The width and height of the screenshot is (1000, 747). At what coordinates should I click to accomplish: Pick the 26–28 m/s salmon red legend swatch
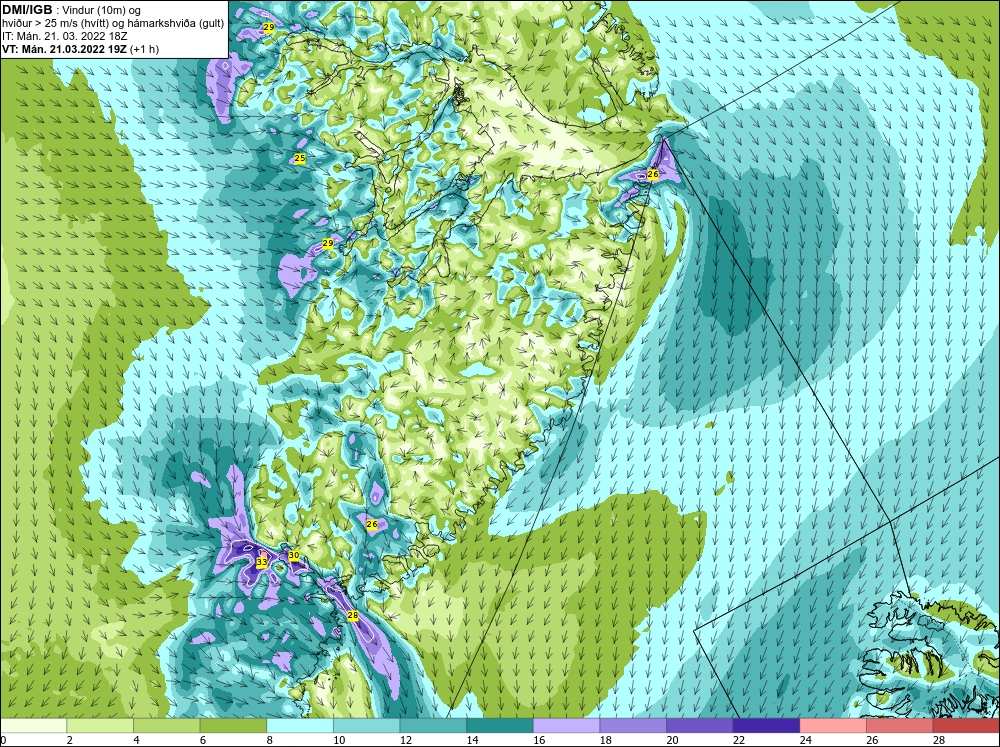(899, 725)
